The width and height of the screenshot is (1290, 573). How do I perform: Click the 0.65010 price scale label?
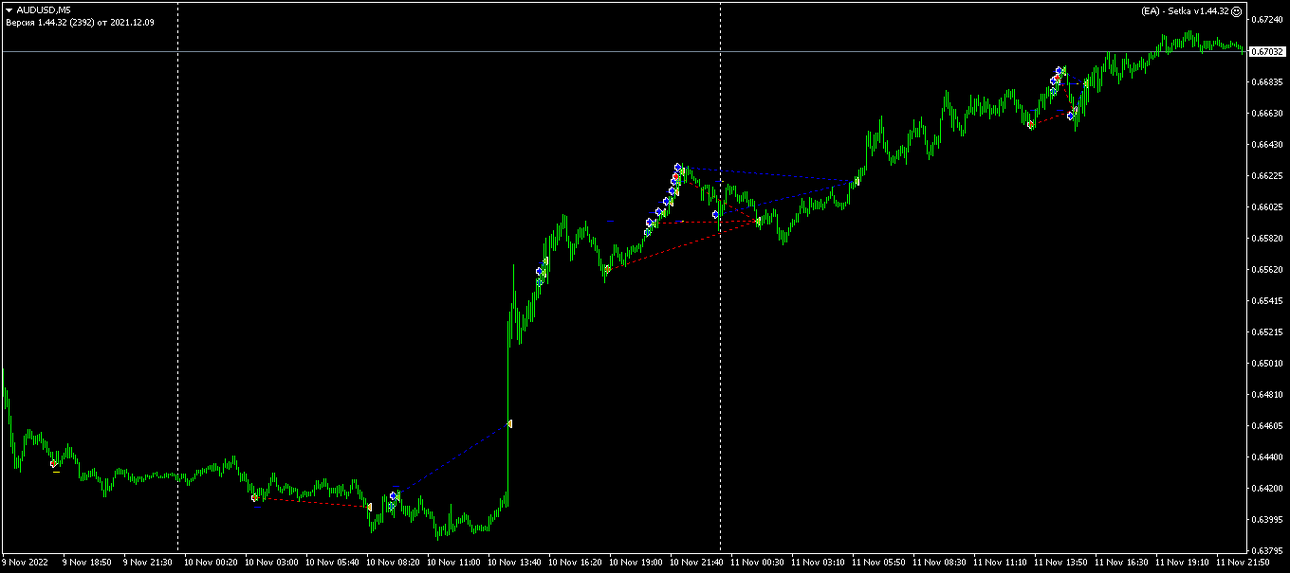pos(1267,363)
